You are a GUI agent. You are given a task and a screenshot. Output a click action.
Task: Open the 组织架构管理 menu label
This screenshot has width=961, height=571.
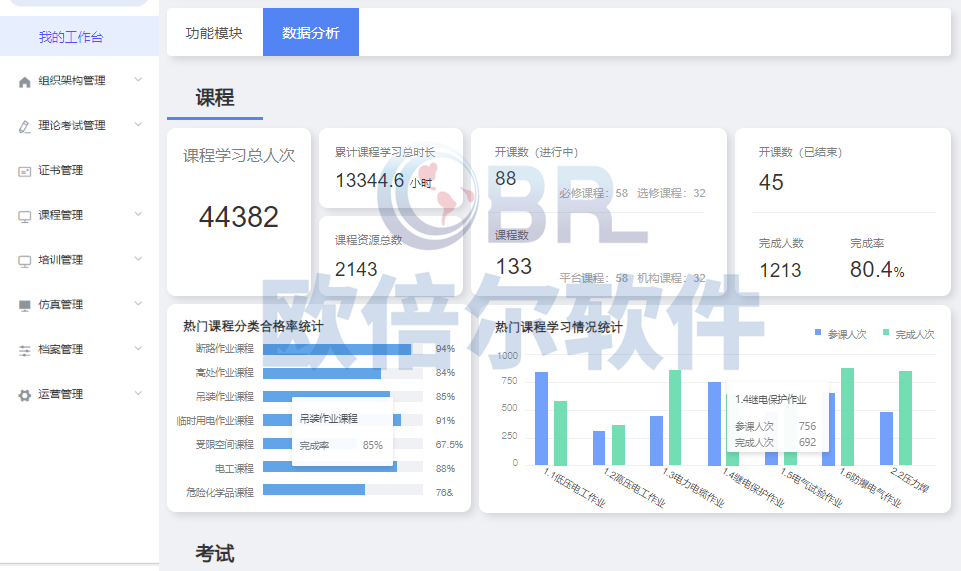[72, 80]
